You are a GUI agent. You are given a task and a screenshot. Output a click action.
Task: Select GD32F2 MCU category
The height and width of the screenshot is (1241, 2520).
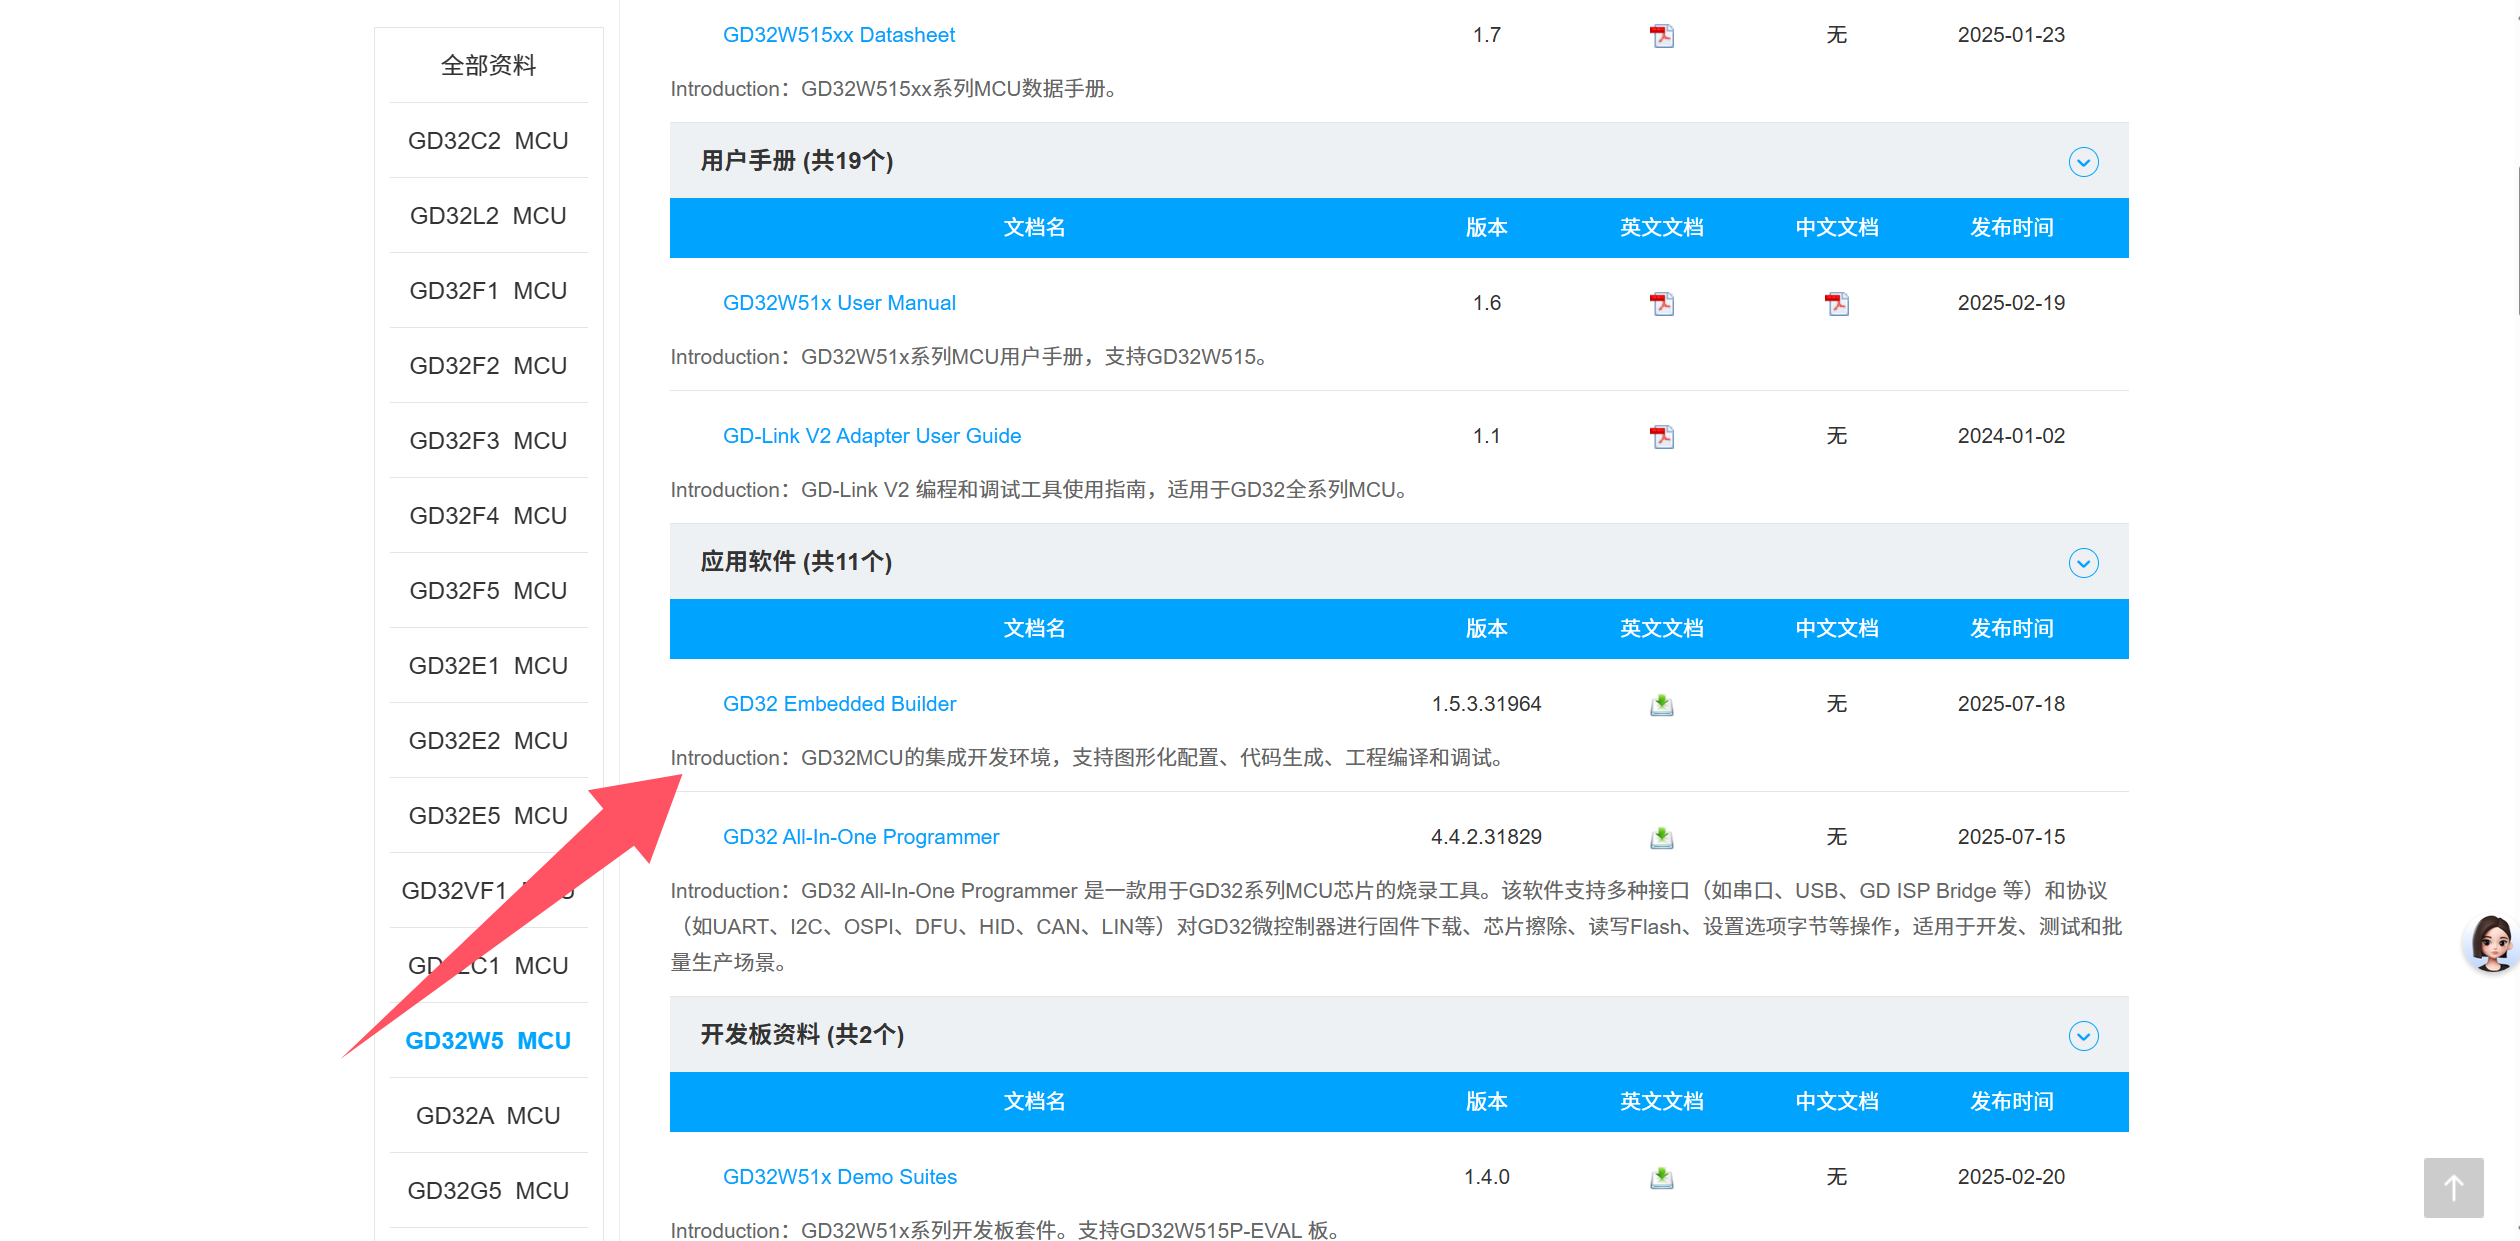(488, 366)
